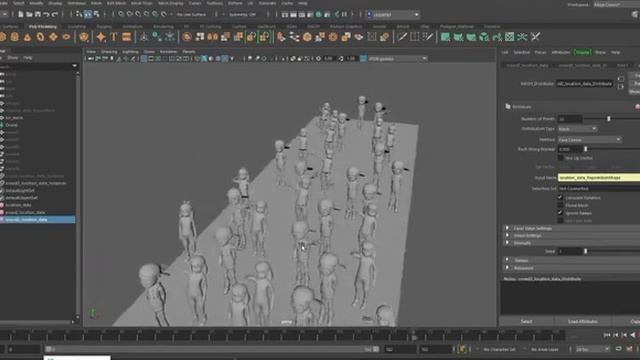
Task: Open the sRGB gamma view transform dropdown
Action: 397,59
